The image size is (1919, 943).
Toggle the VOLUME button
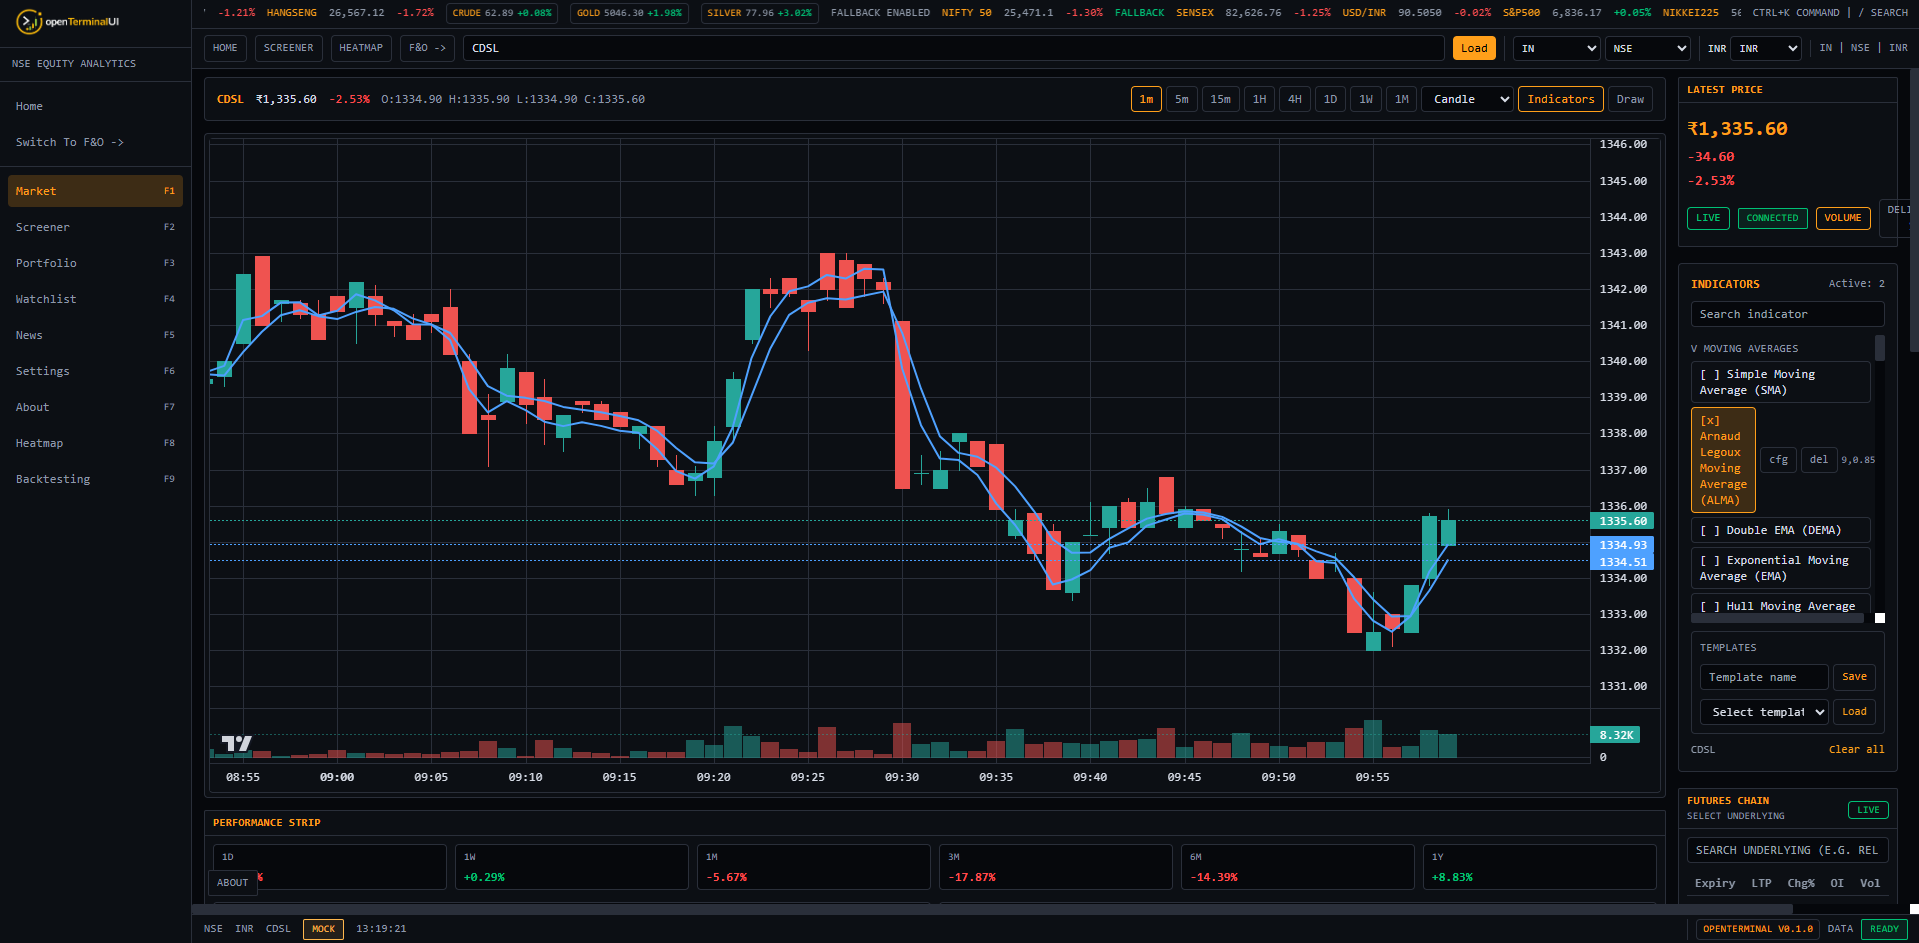tap(1843, 218)
